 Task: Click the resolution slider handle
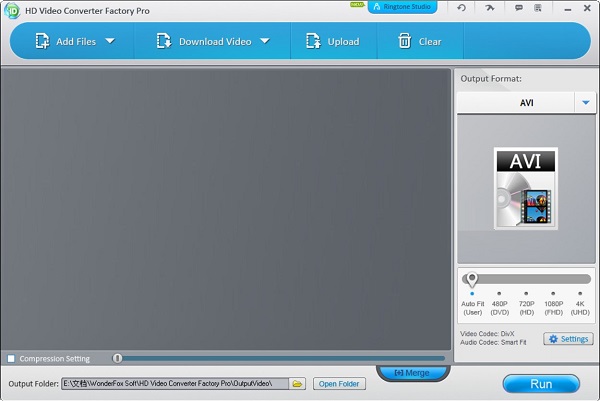472,279
